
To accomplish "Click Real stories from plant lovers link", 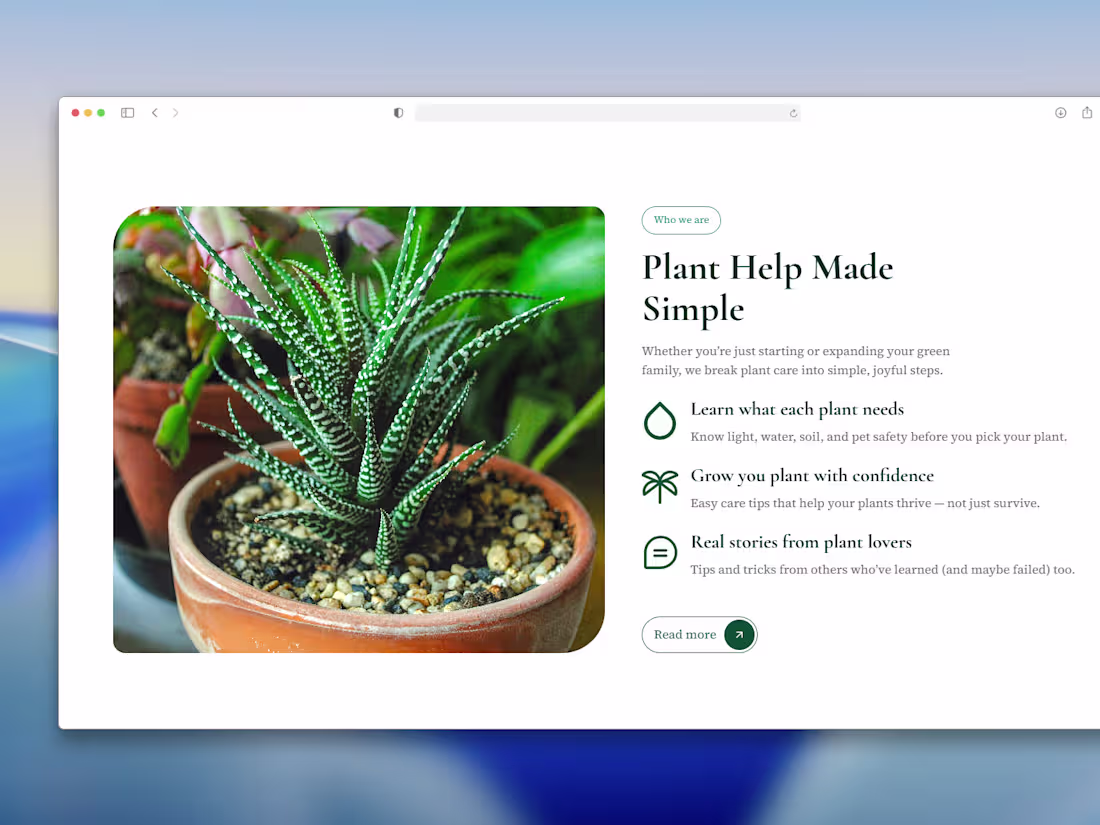I will tap(801, 542).
